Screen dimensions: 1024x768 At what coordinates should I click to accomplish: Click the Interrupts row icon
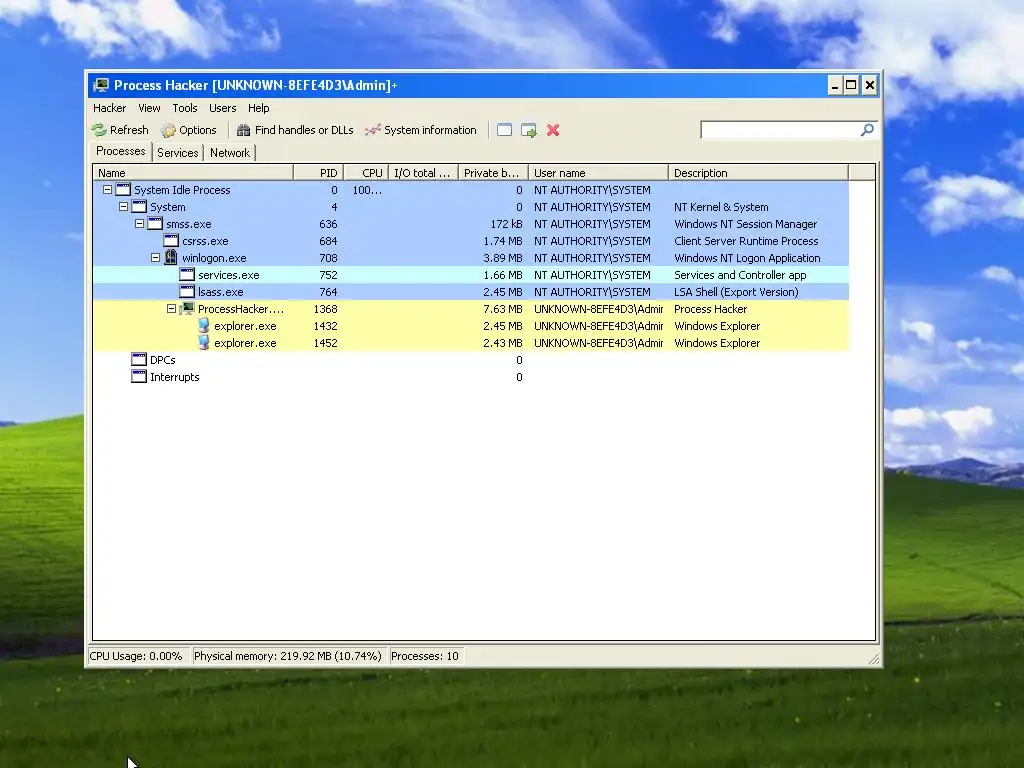pyautogui.click(x=139, y=377)
